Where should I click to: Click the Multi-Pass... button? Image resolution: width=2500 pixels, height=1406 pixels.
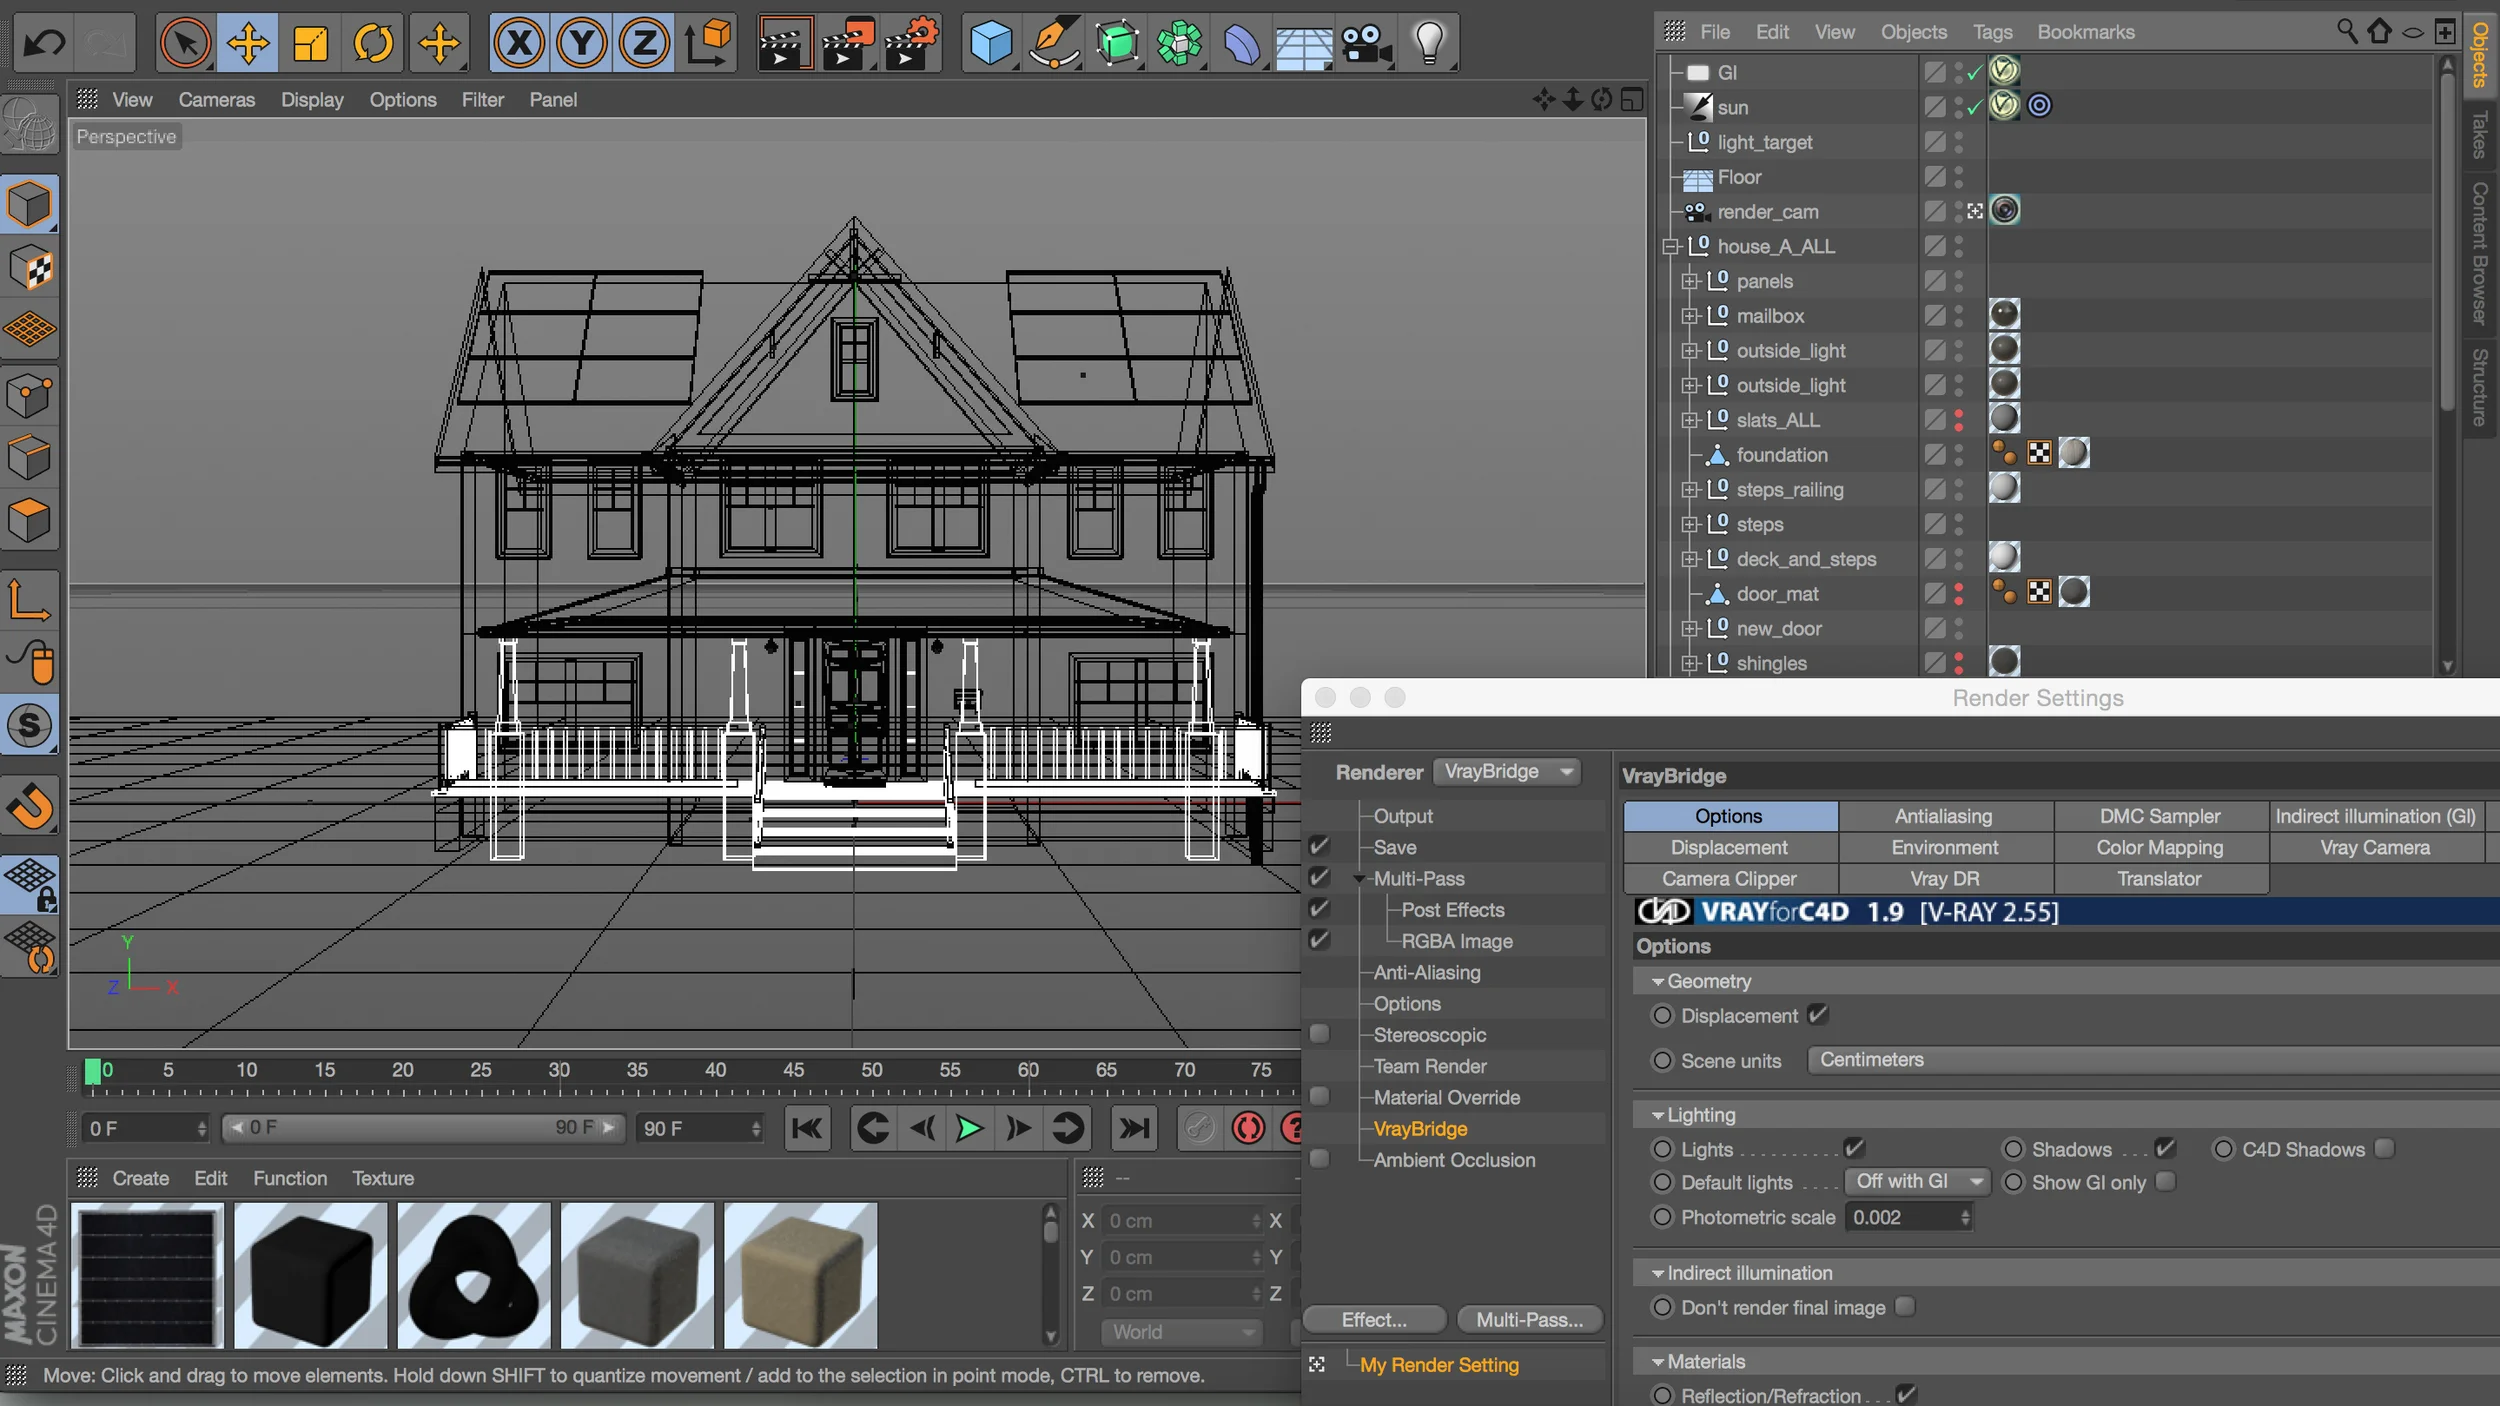pos(1529,1320)
